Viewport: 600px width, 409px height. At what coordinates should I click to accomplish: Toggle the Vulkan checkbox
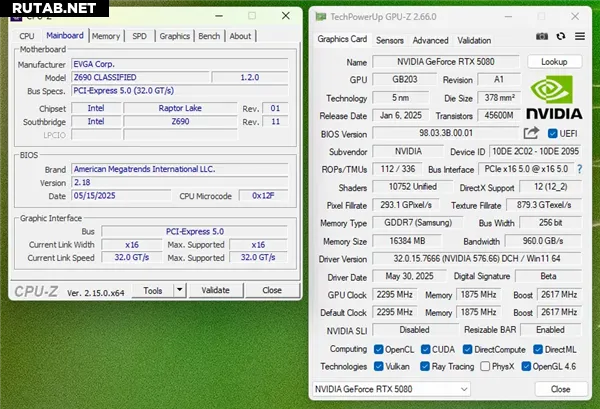(x=378, y=366)
